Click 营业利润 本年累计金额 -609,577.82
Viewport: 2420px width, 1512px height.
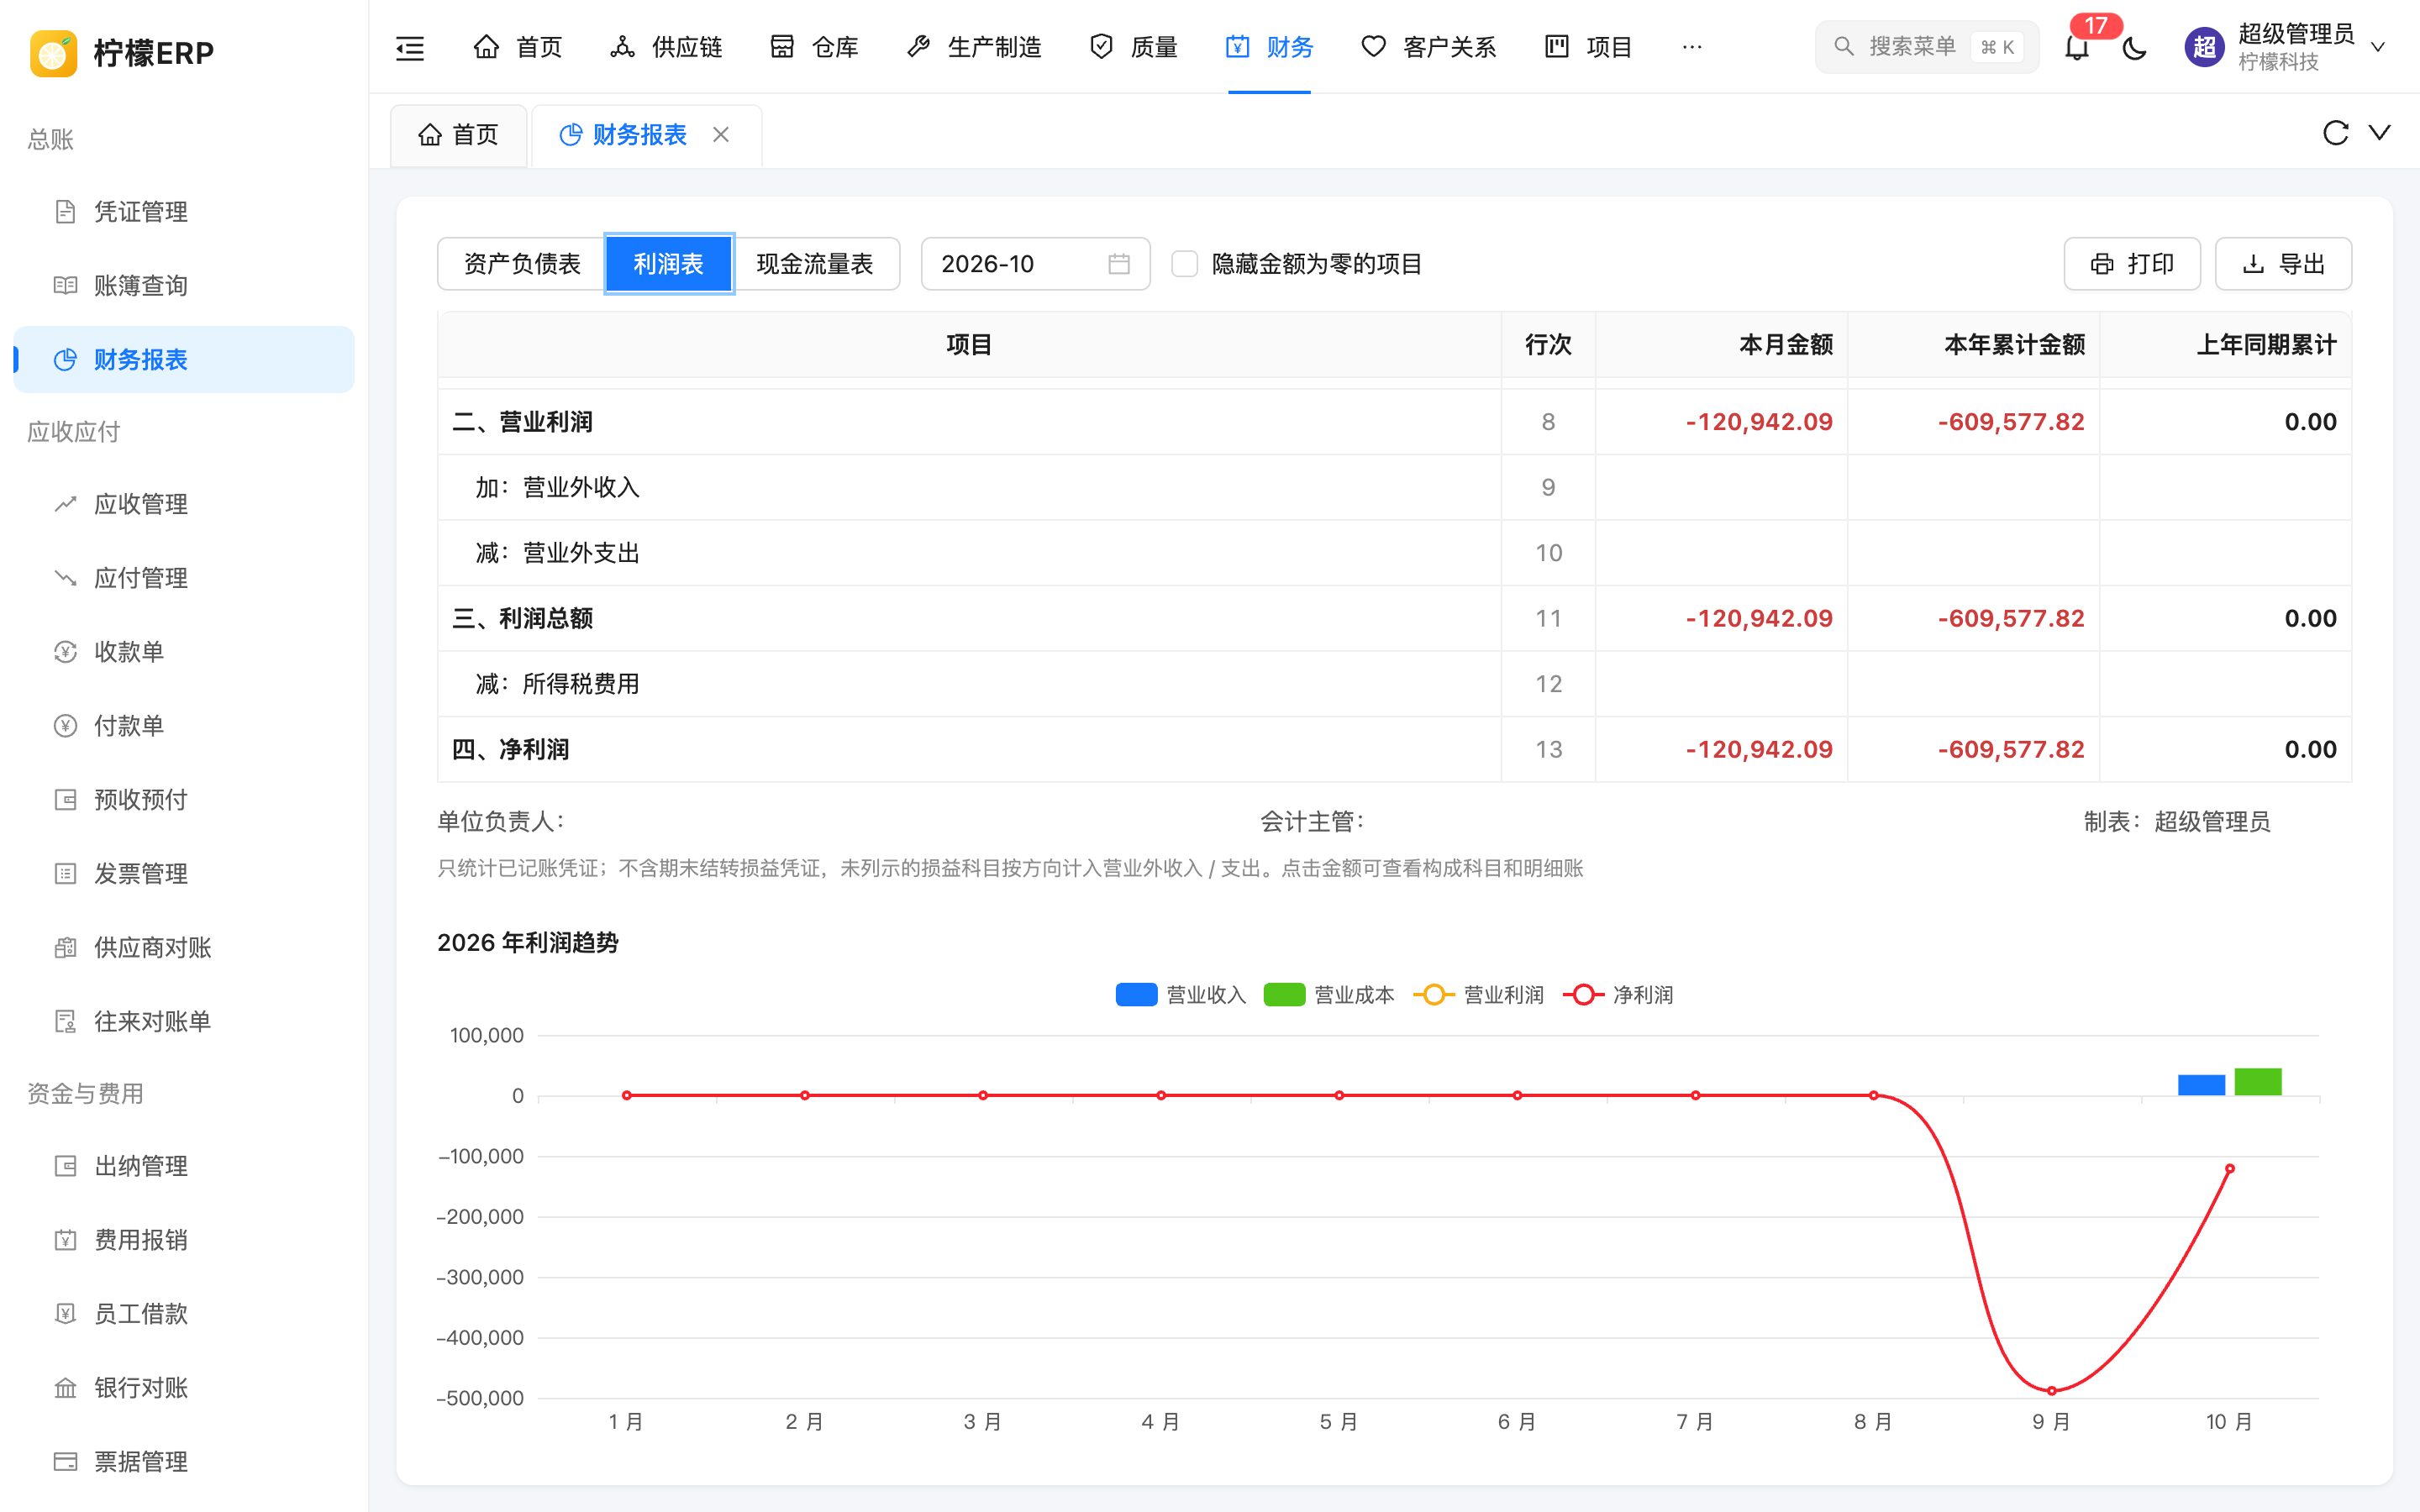click(x=2011, y=422)
